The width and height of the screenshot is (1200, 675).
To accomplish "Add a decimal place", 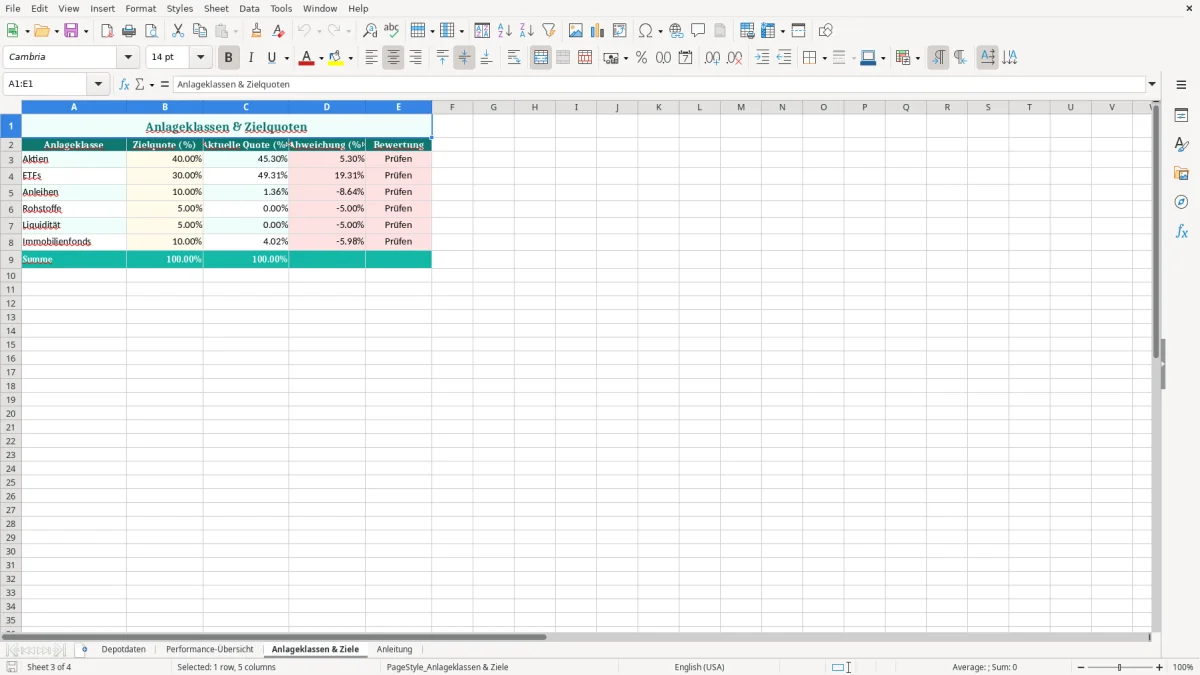I will tap(713, 58).
